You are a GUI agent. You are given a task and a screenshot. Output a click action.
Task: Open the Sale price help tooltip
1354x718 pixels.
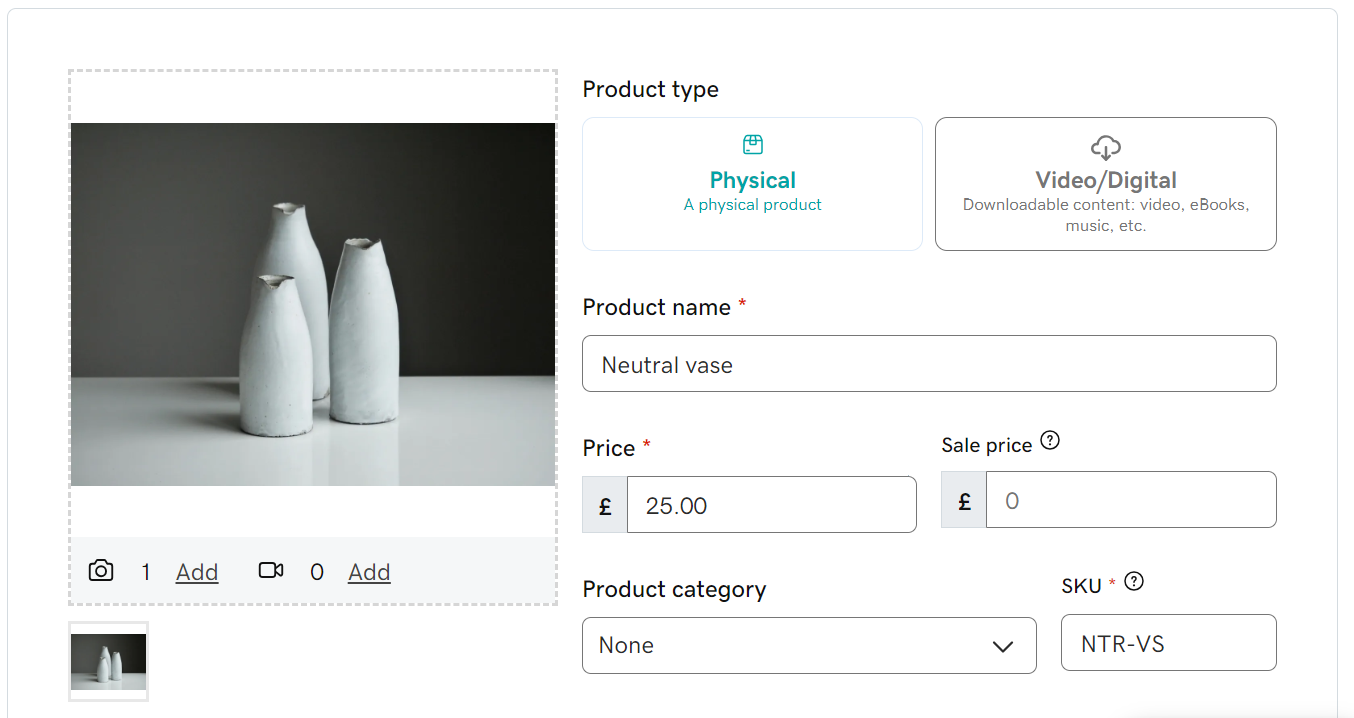1050,438
